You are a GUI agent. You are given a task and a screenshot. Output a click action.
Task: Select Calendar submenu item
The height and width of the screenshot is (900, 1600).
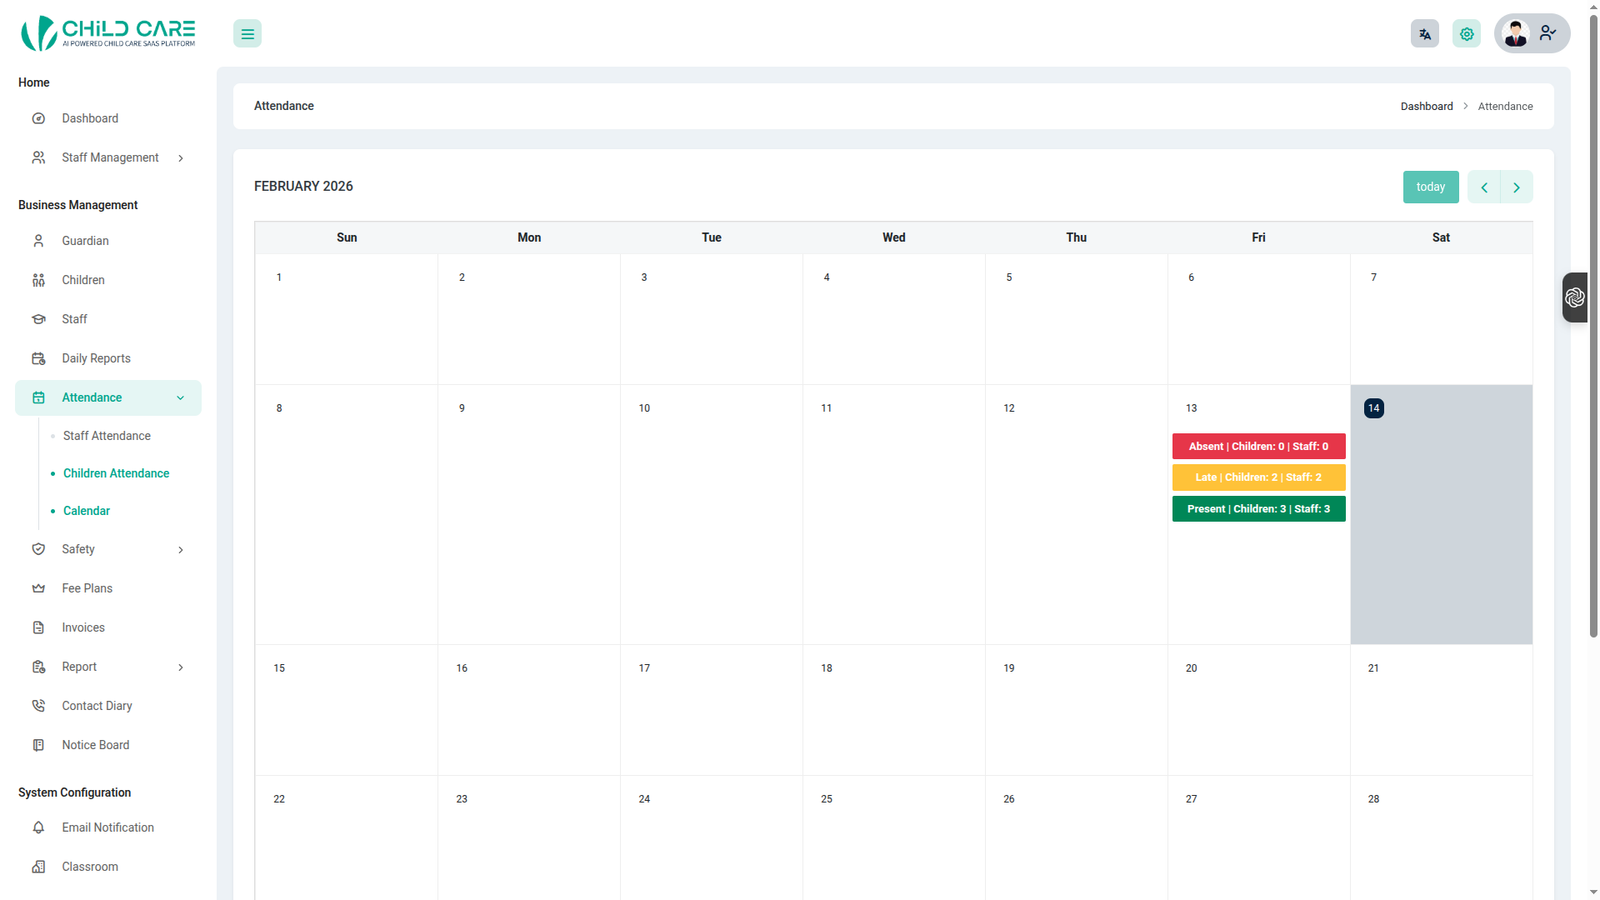point(87,511)
